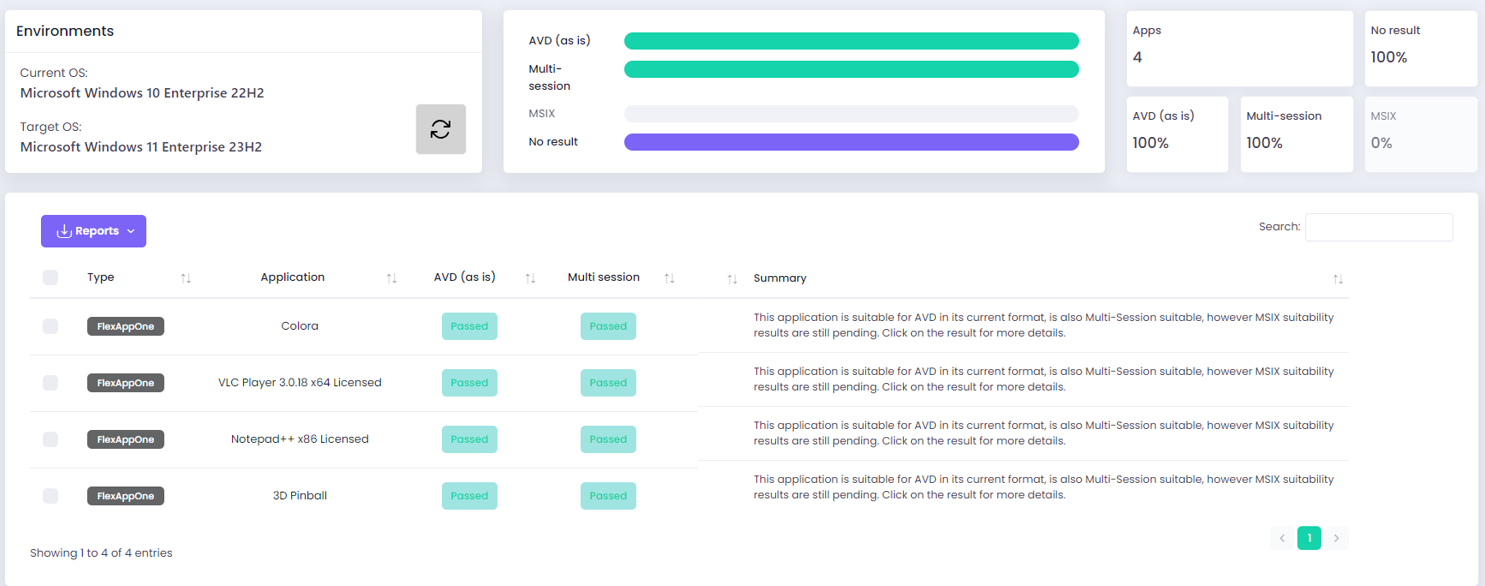Sort by Summary column sort icon
The width and height of the screenshot is (1485, 586).
tap(1338, 279)
